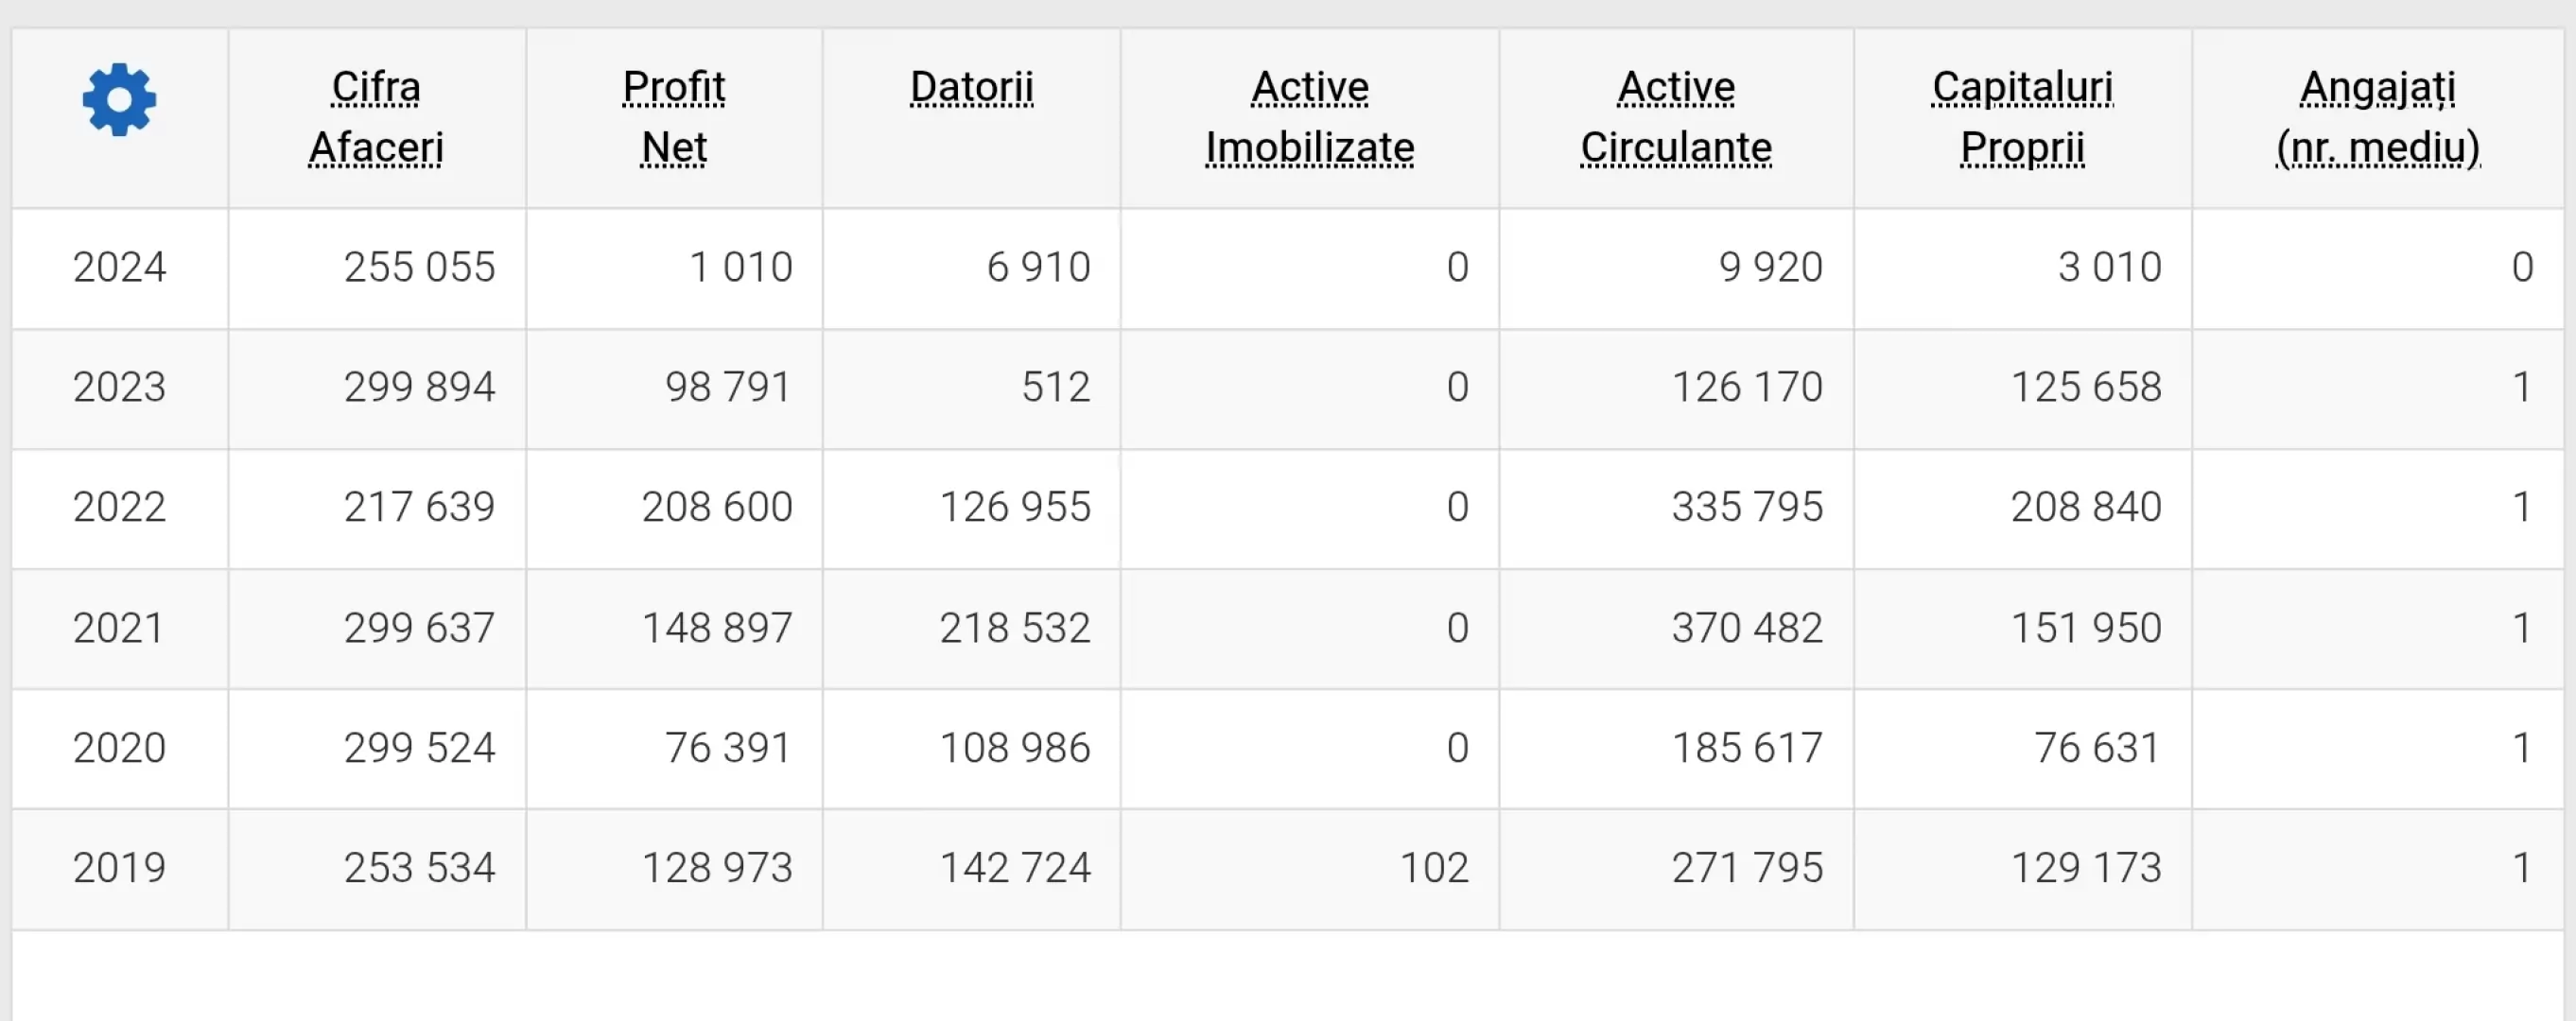This screenshot has height=1021, width=2576.
Task: Click the Active Circulante header
Action: tap(1676, 117)
